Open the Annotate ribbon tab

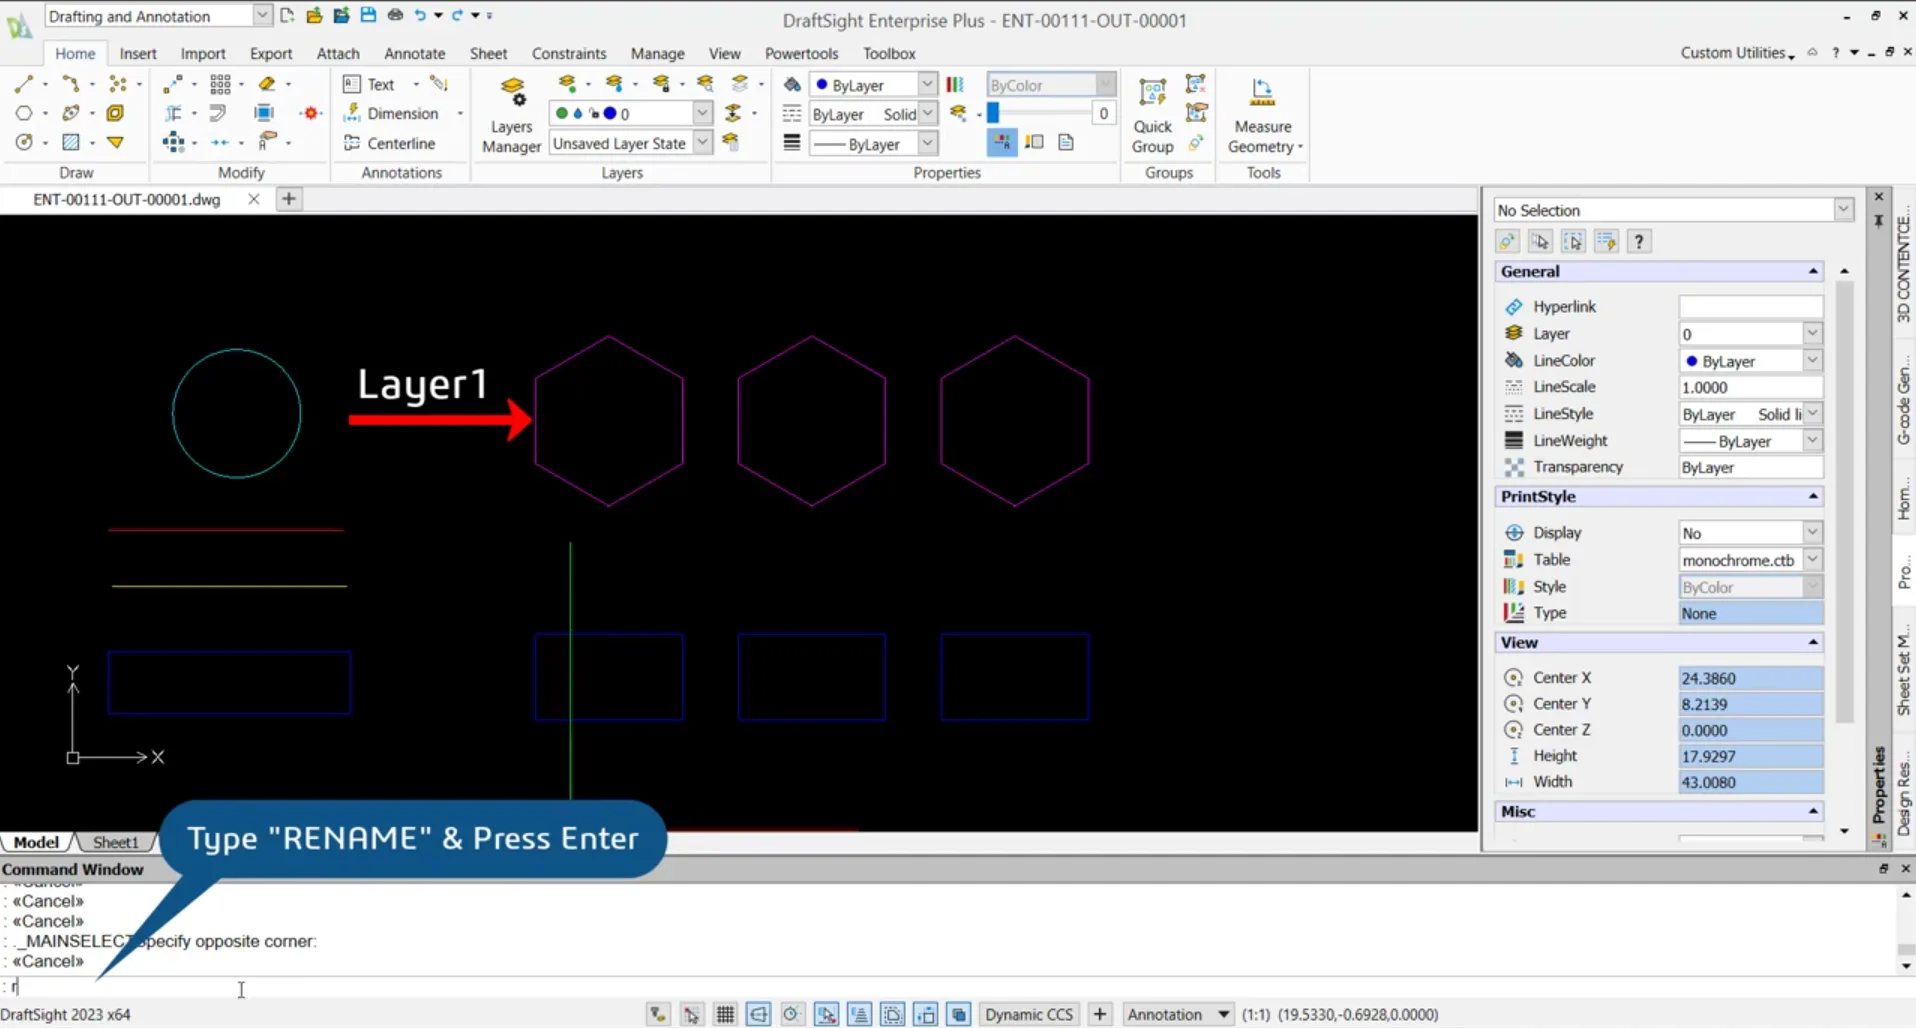click(x=414, y=53)
